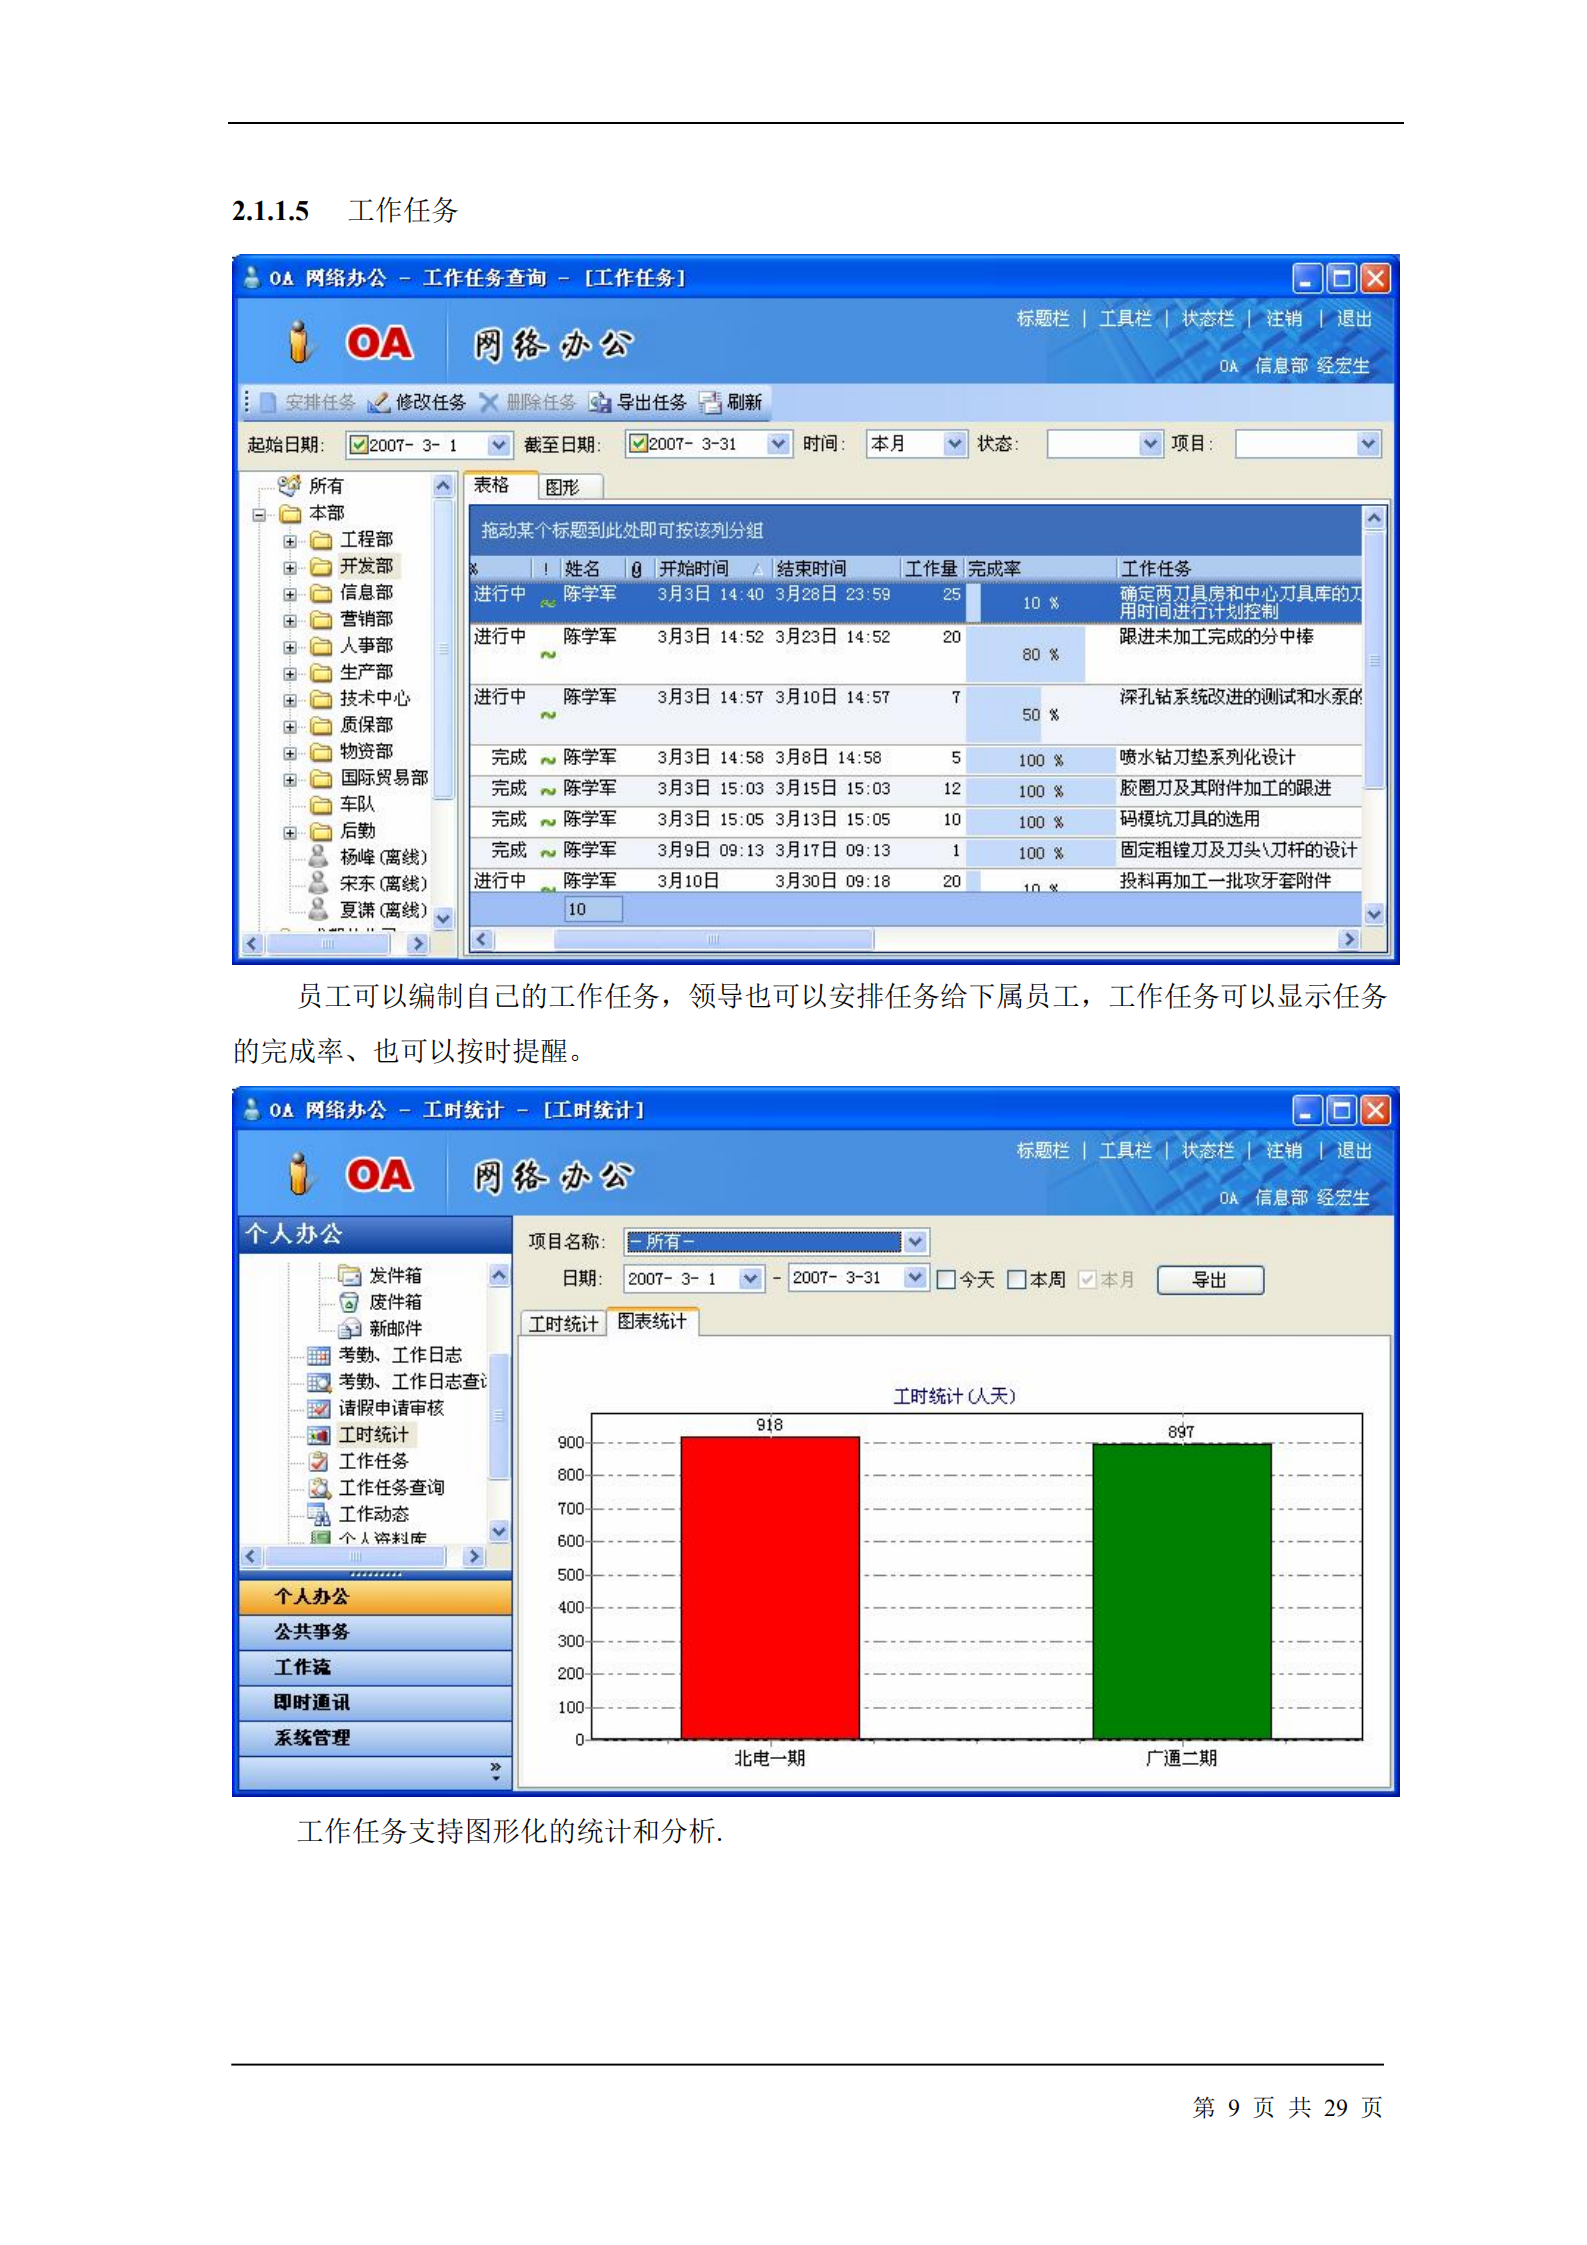Viewport: 1587px width, 2245px height.
Task: Open 工作任务查询 search icon
Action: 318,1489
